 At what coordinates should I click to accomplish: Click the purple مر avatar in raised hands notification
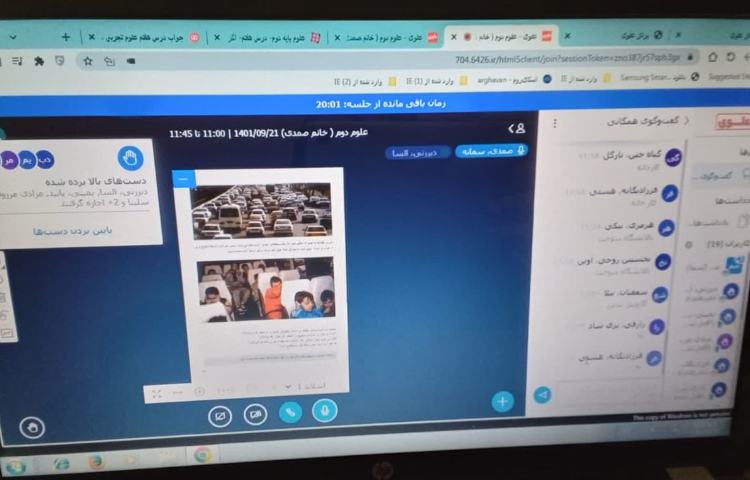pos(10,160)
